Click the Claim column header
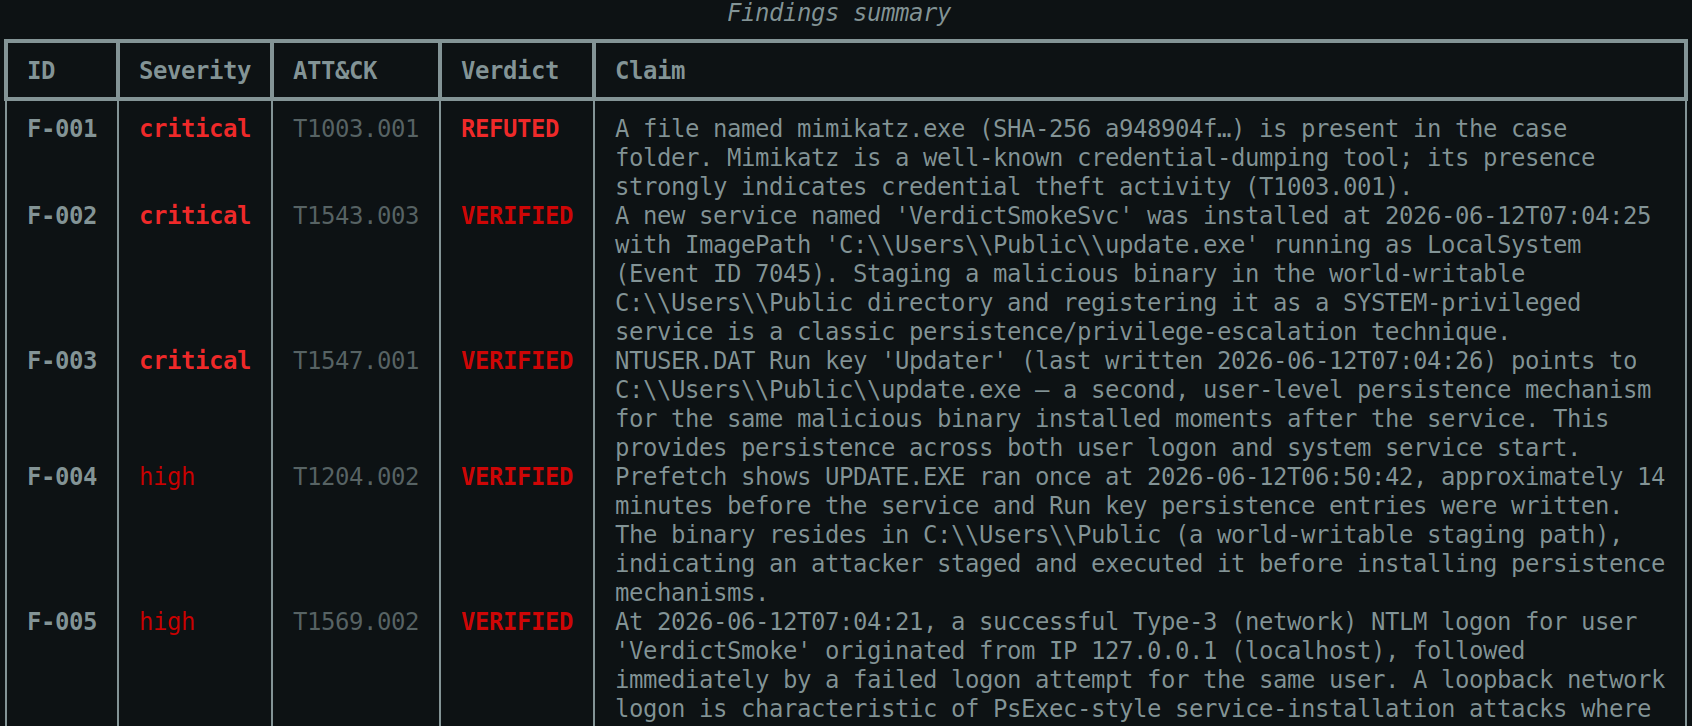This screenshot has width=1692, height=726. (x=650, y=71)
